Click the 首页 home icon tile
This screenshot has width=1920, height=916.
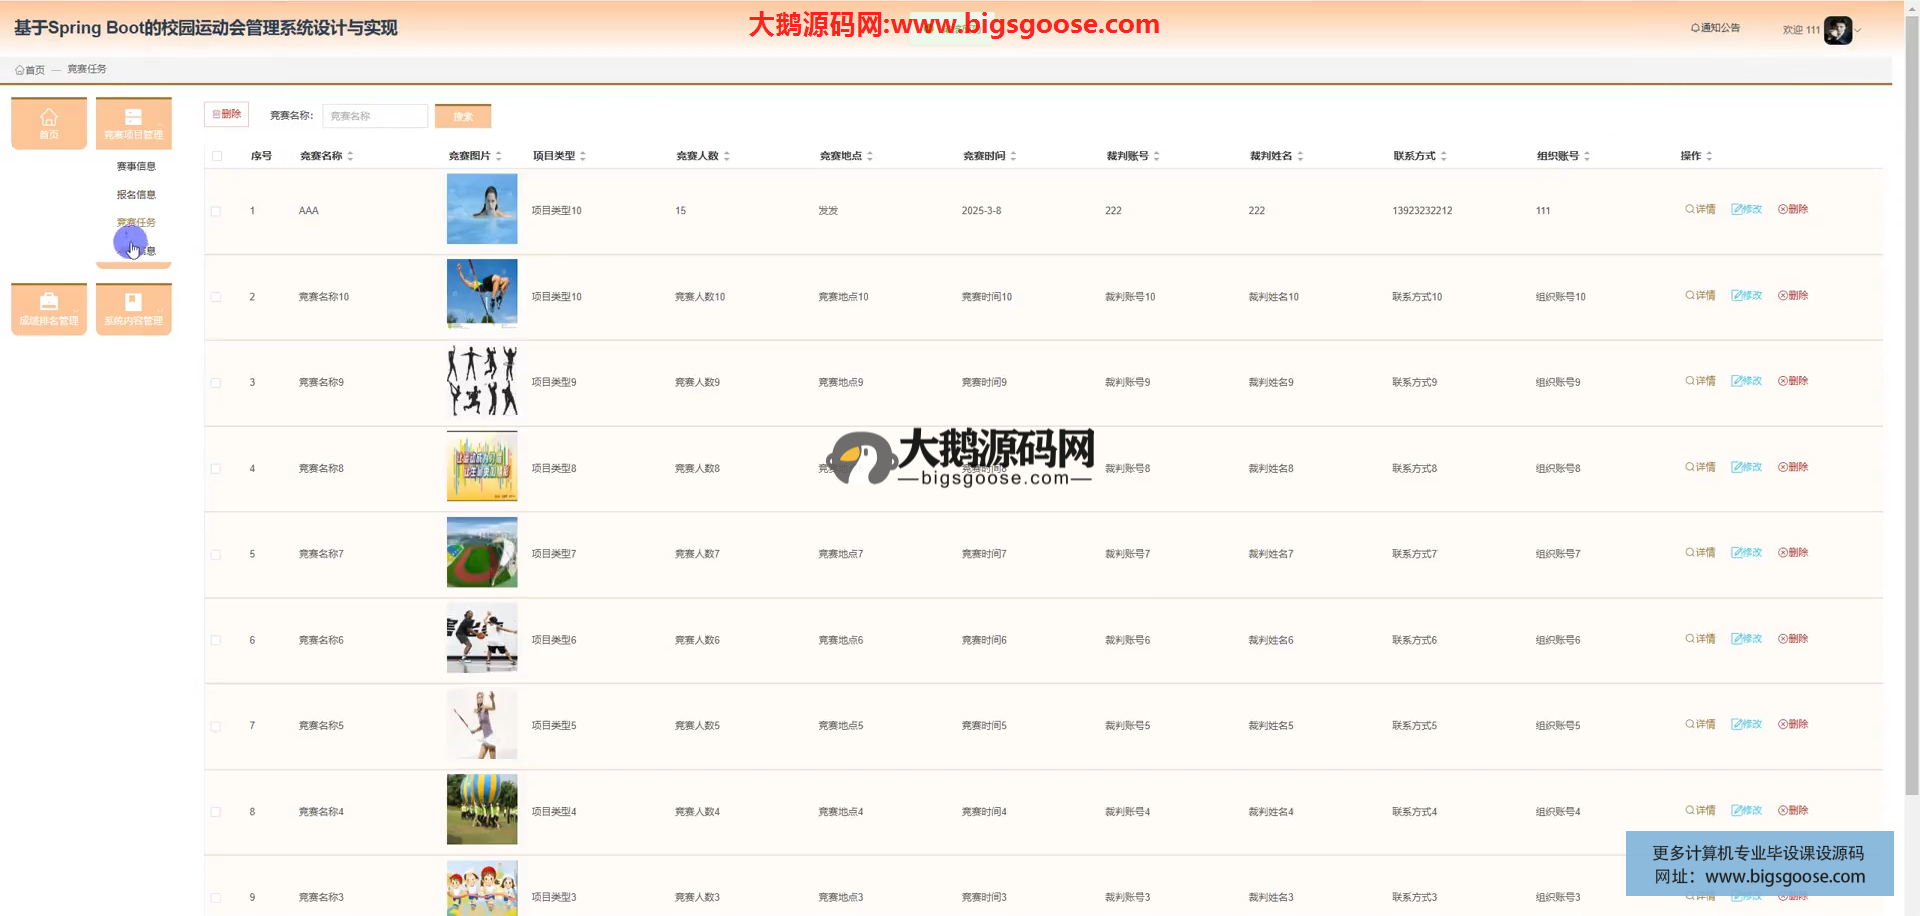(x=48, y=122)
